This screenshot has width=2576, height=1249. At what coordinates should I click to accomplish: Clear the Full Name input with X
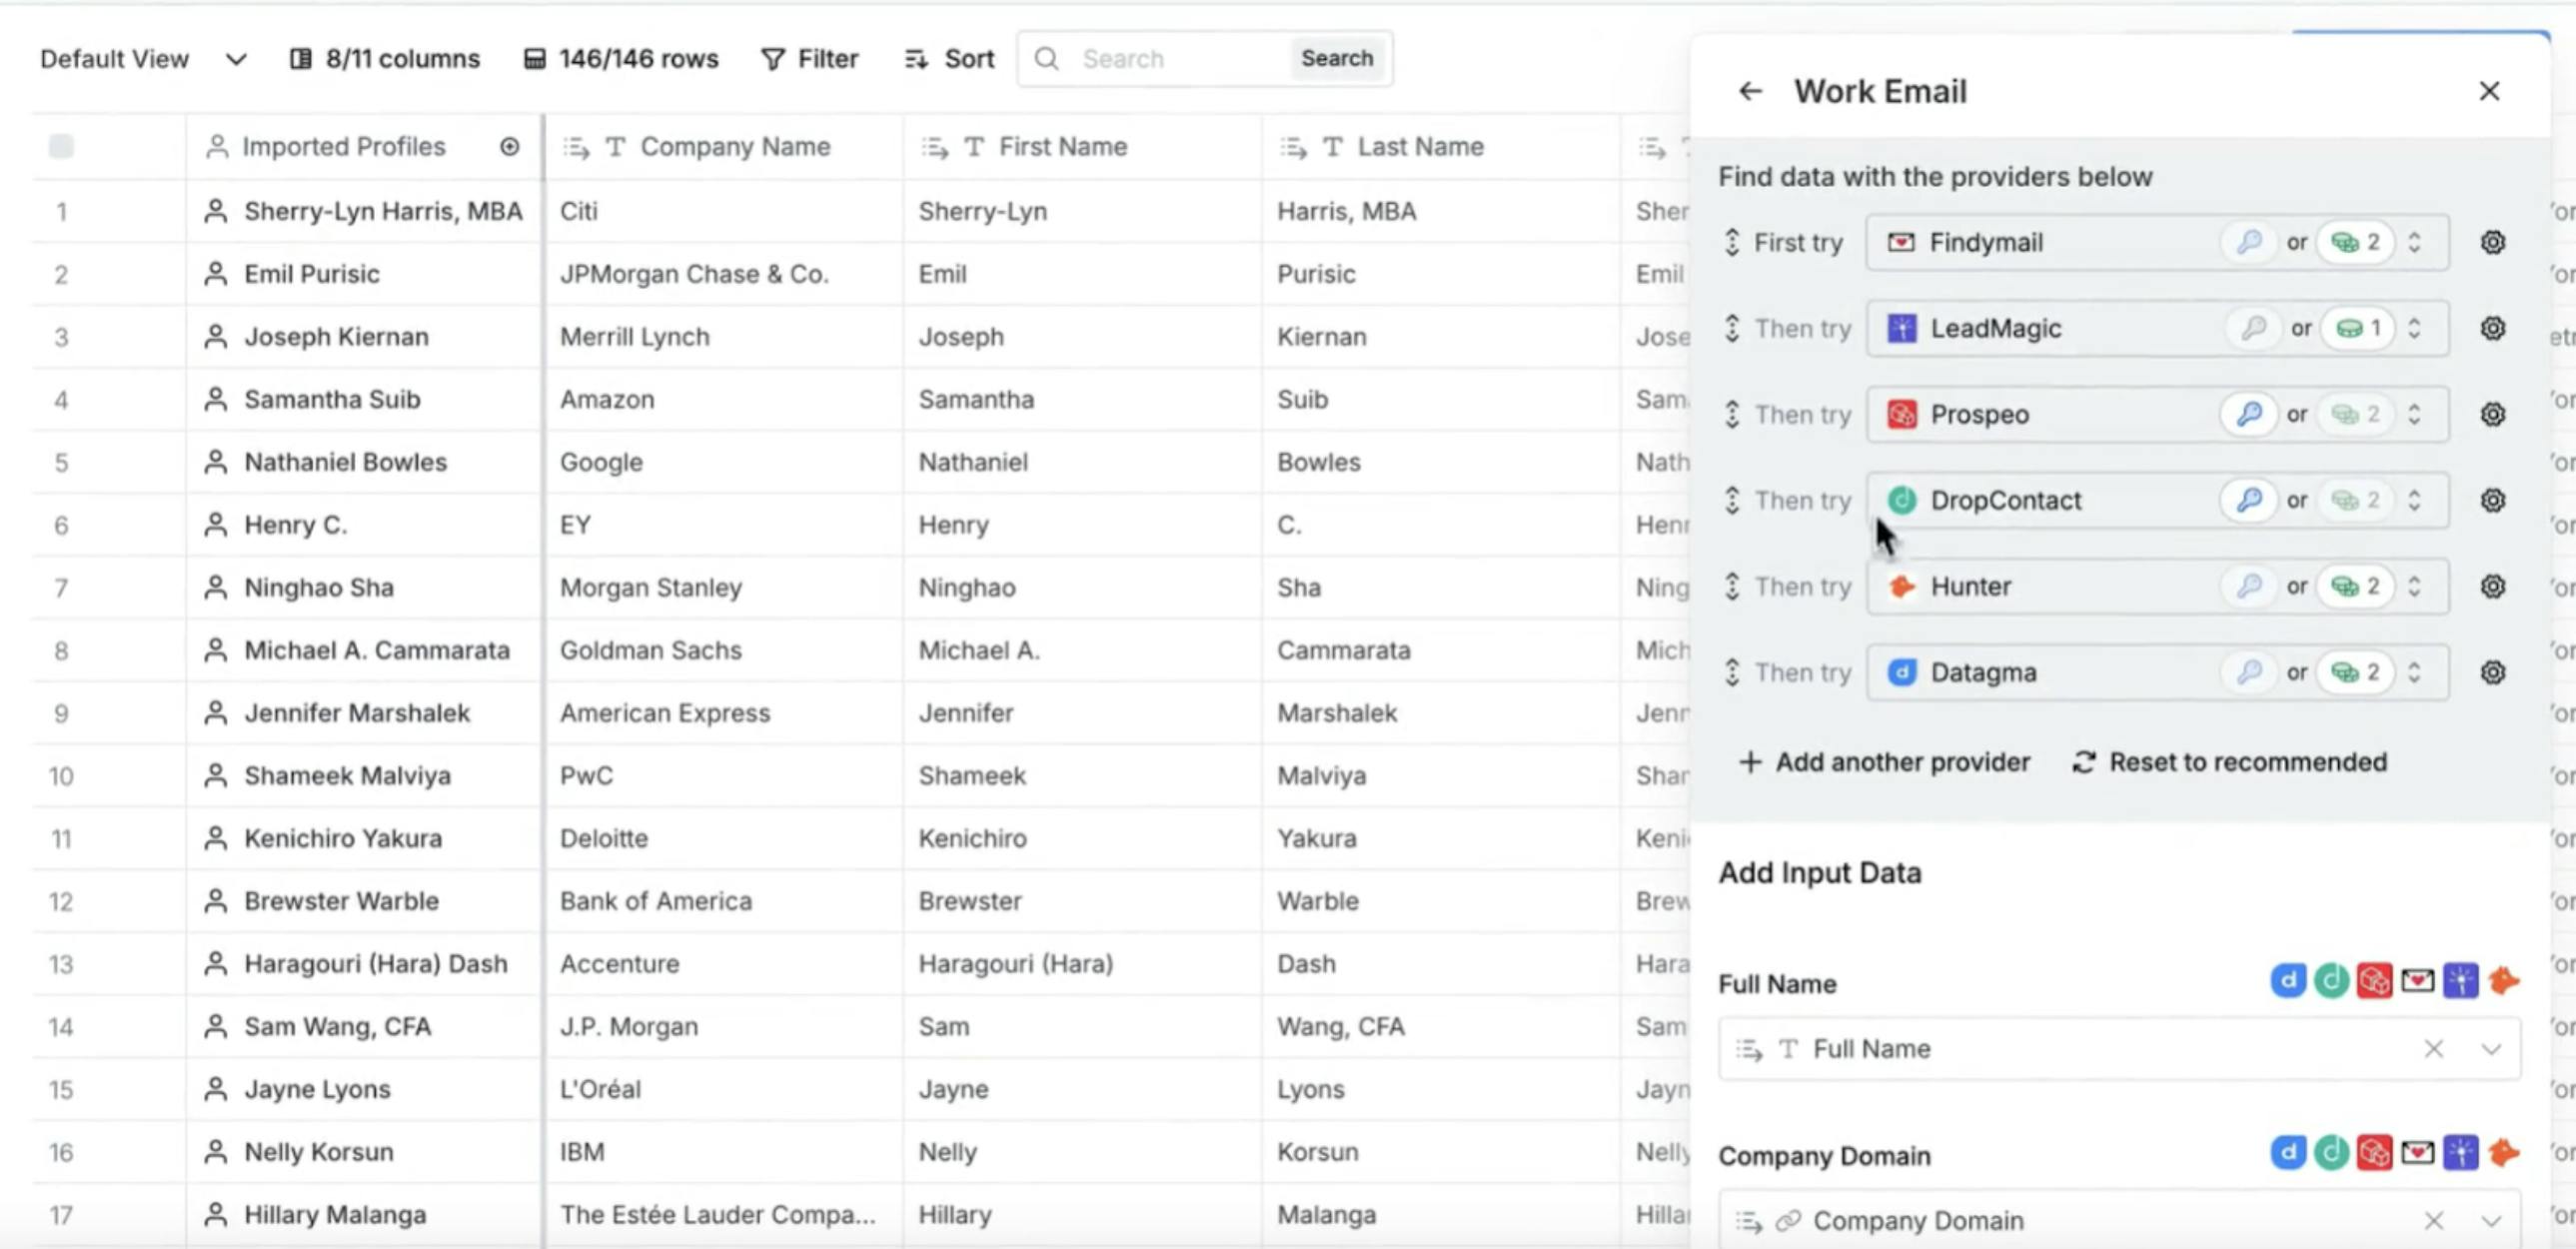[2433, 1049]
